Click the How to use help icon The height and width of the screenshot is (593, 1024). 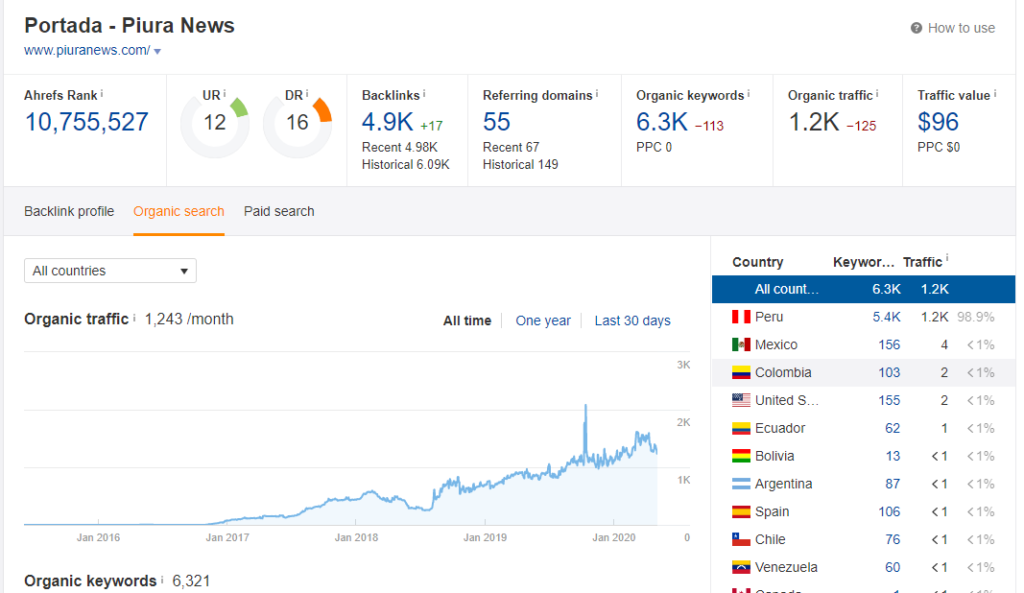tap(916, 28)
